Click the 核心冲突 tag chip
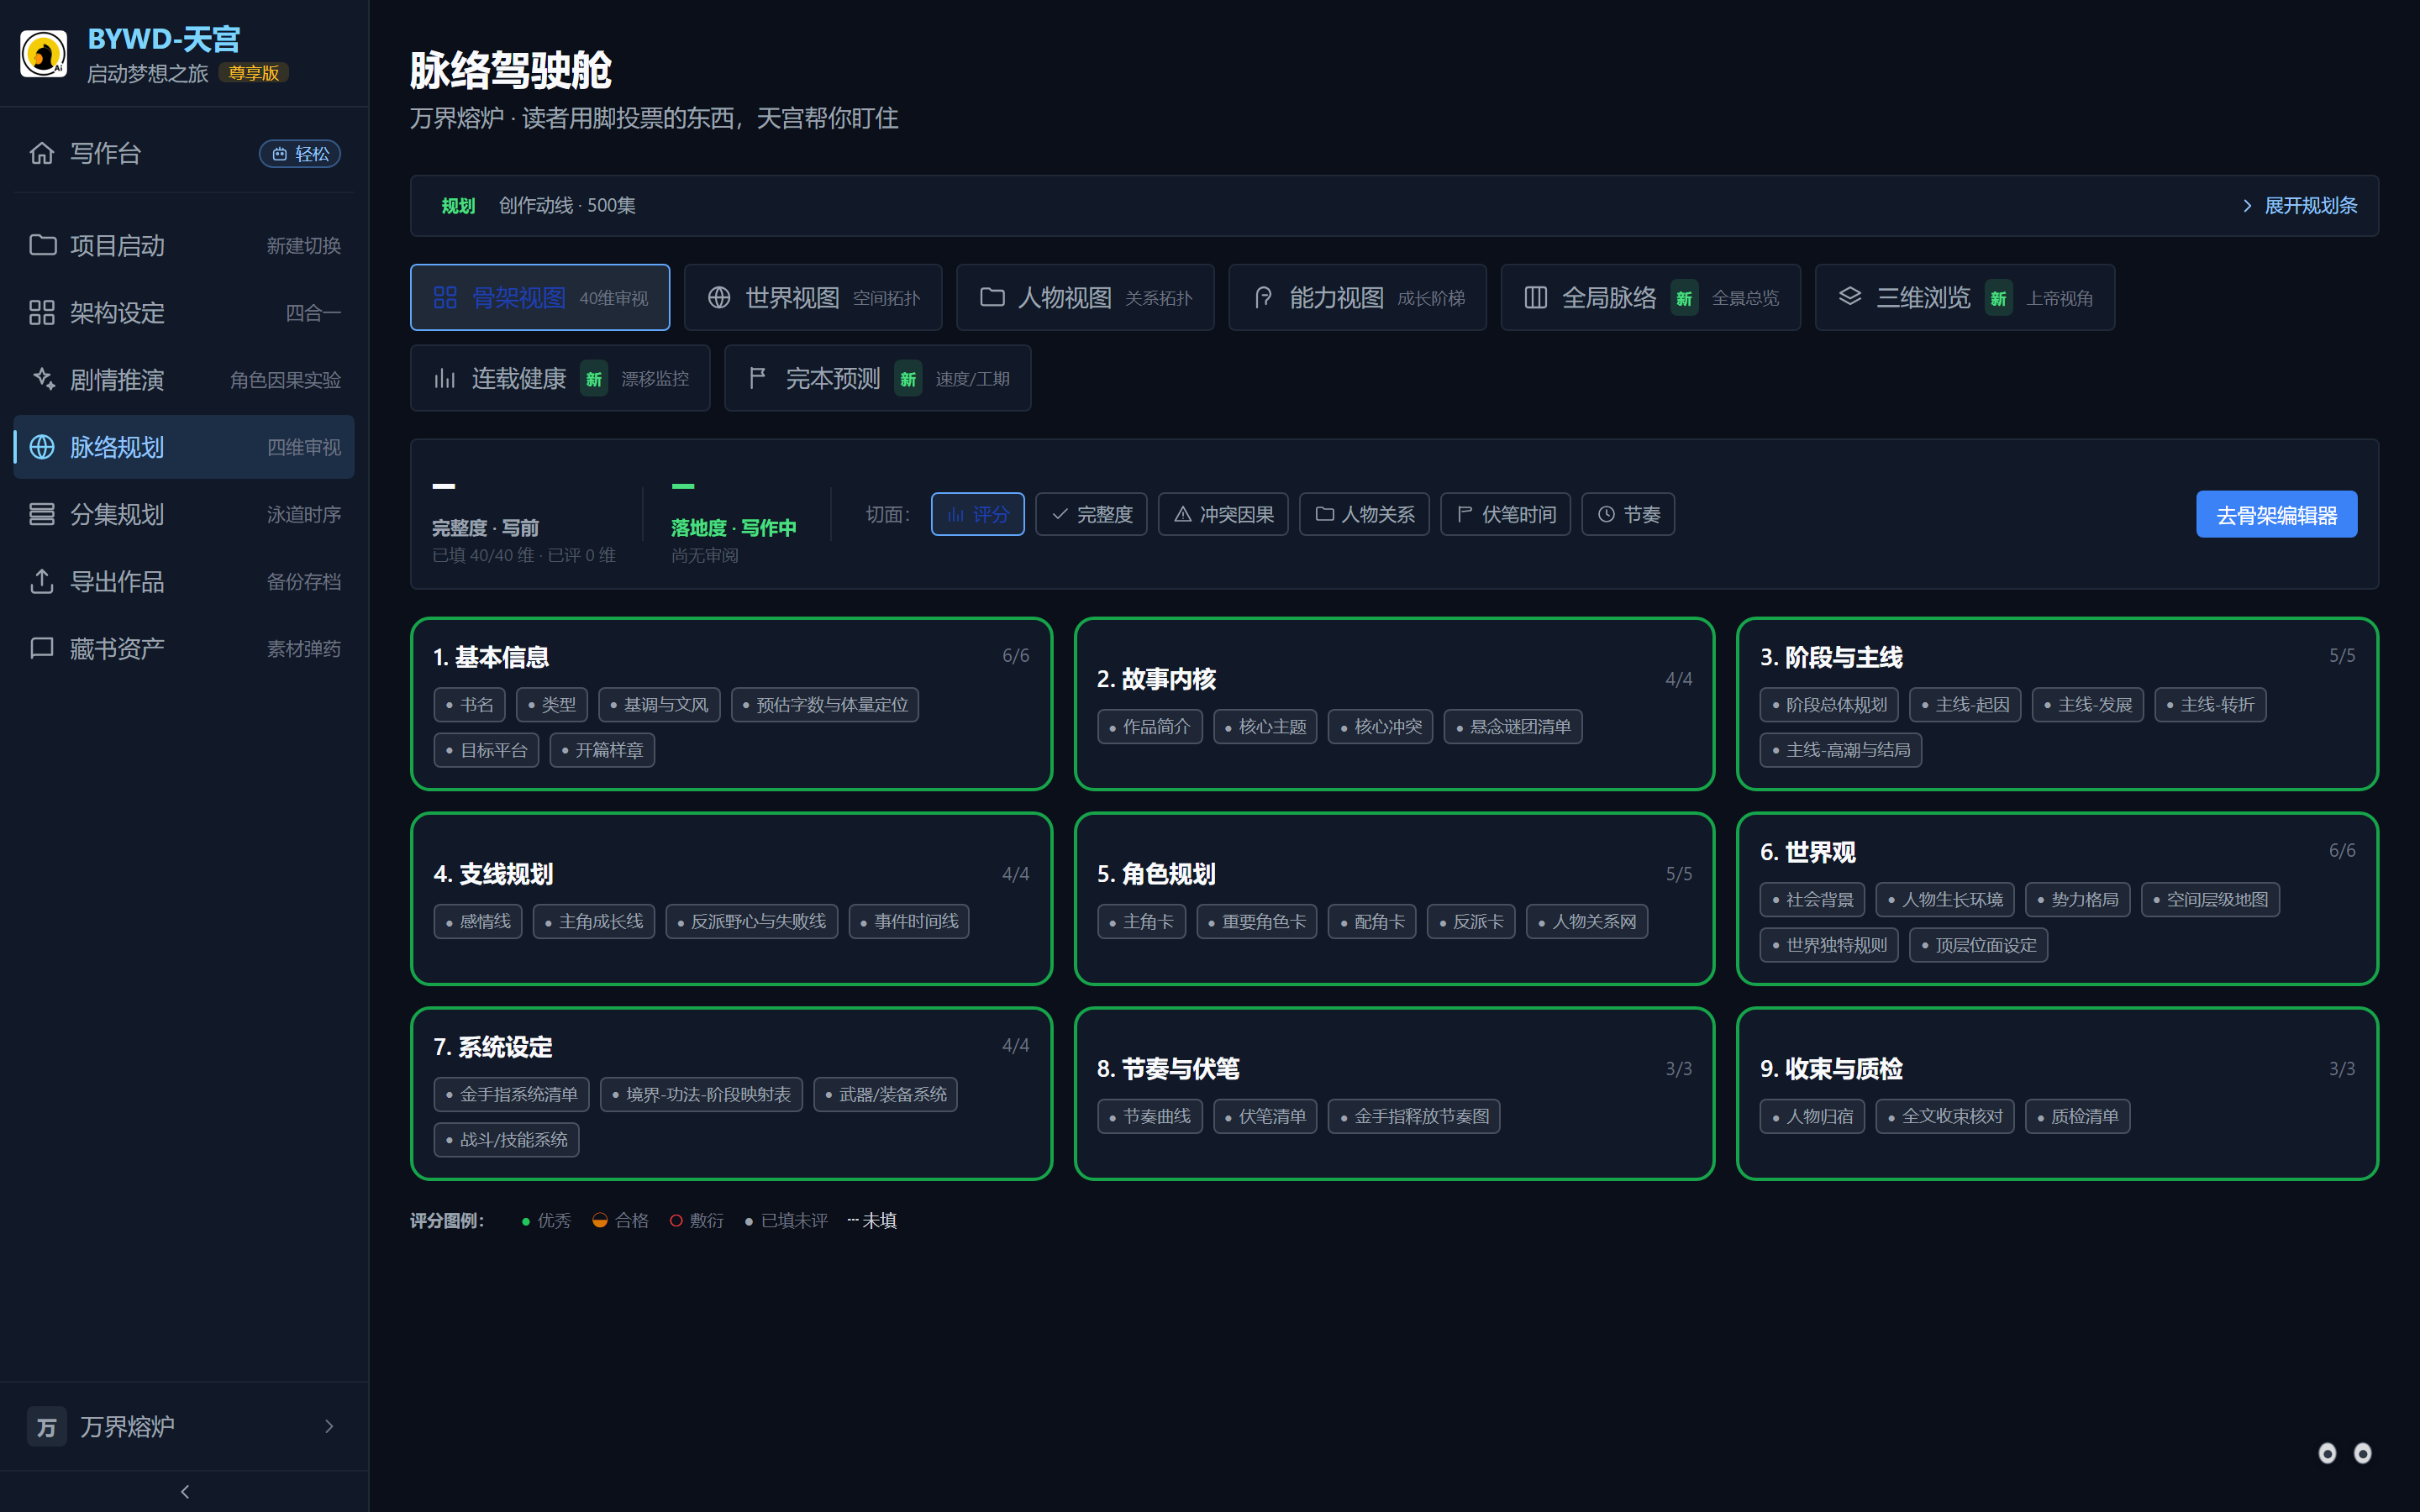2420x1512 pixels. pyautogui.click(x=1380, y=727)
